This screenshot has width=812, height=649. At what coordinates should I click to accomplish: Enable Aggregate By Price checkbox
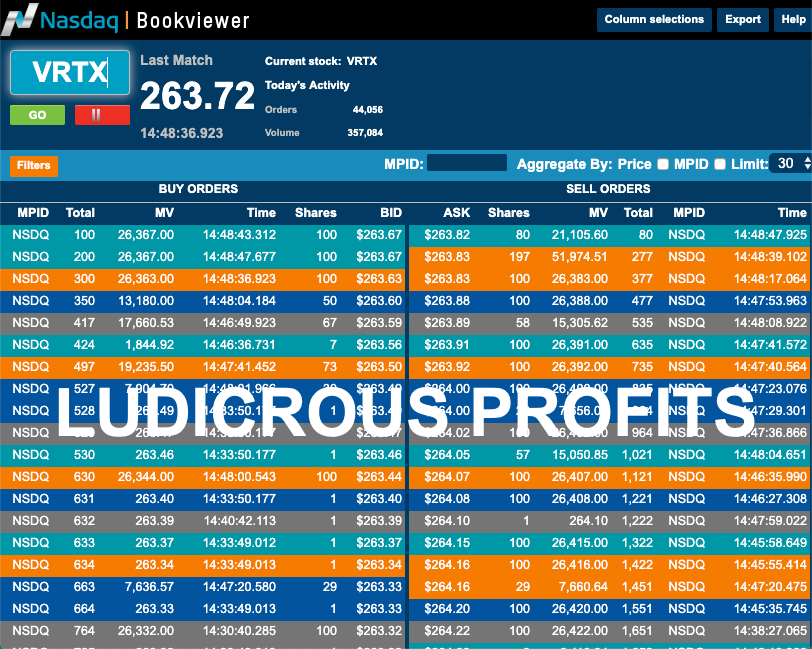click(x=663, y=164)
